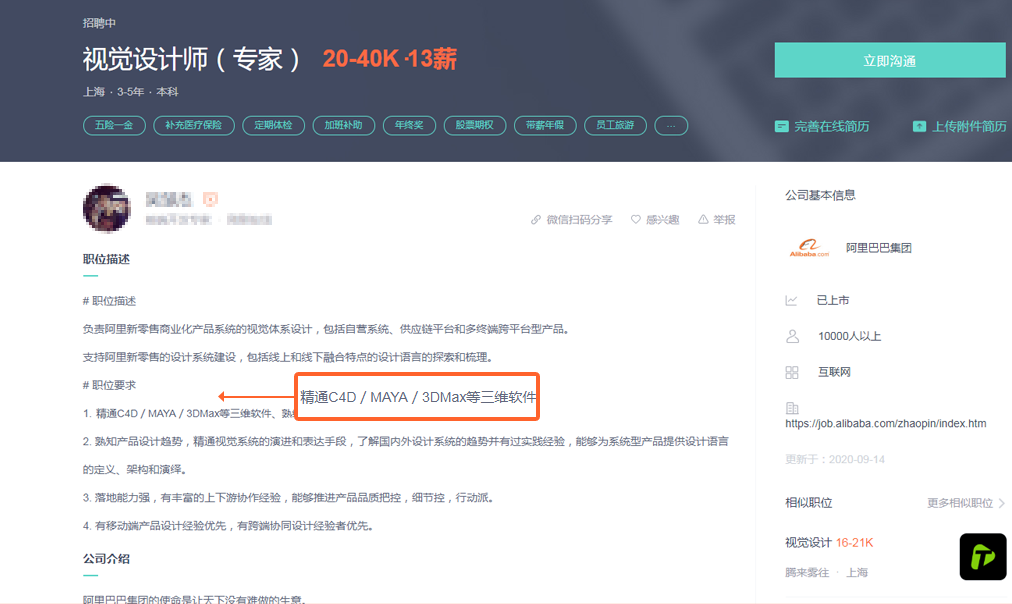This screenshot has height=604, width=1012.
Task: Click the 招聘中 status label
Action: pos(99,23)
